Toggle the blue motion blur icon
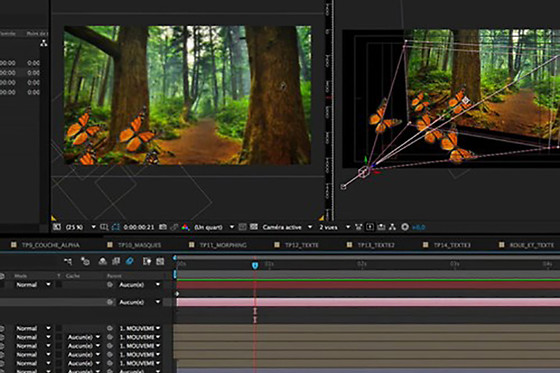This screenshot has height=373, width=560. click(x=129, y=262)
